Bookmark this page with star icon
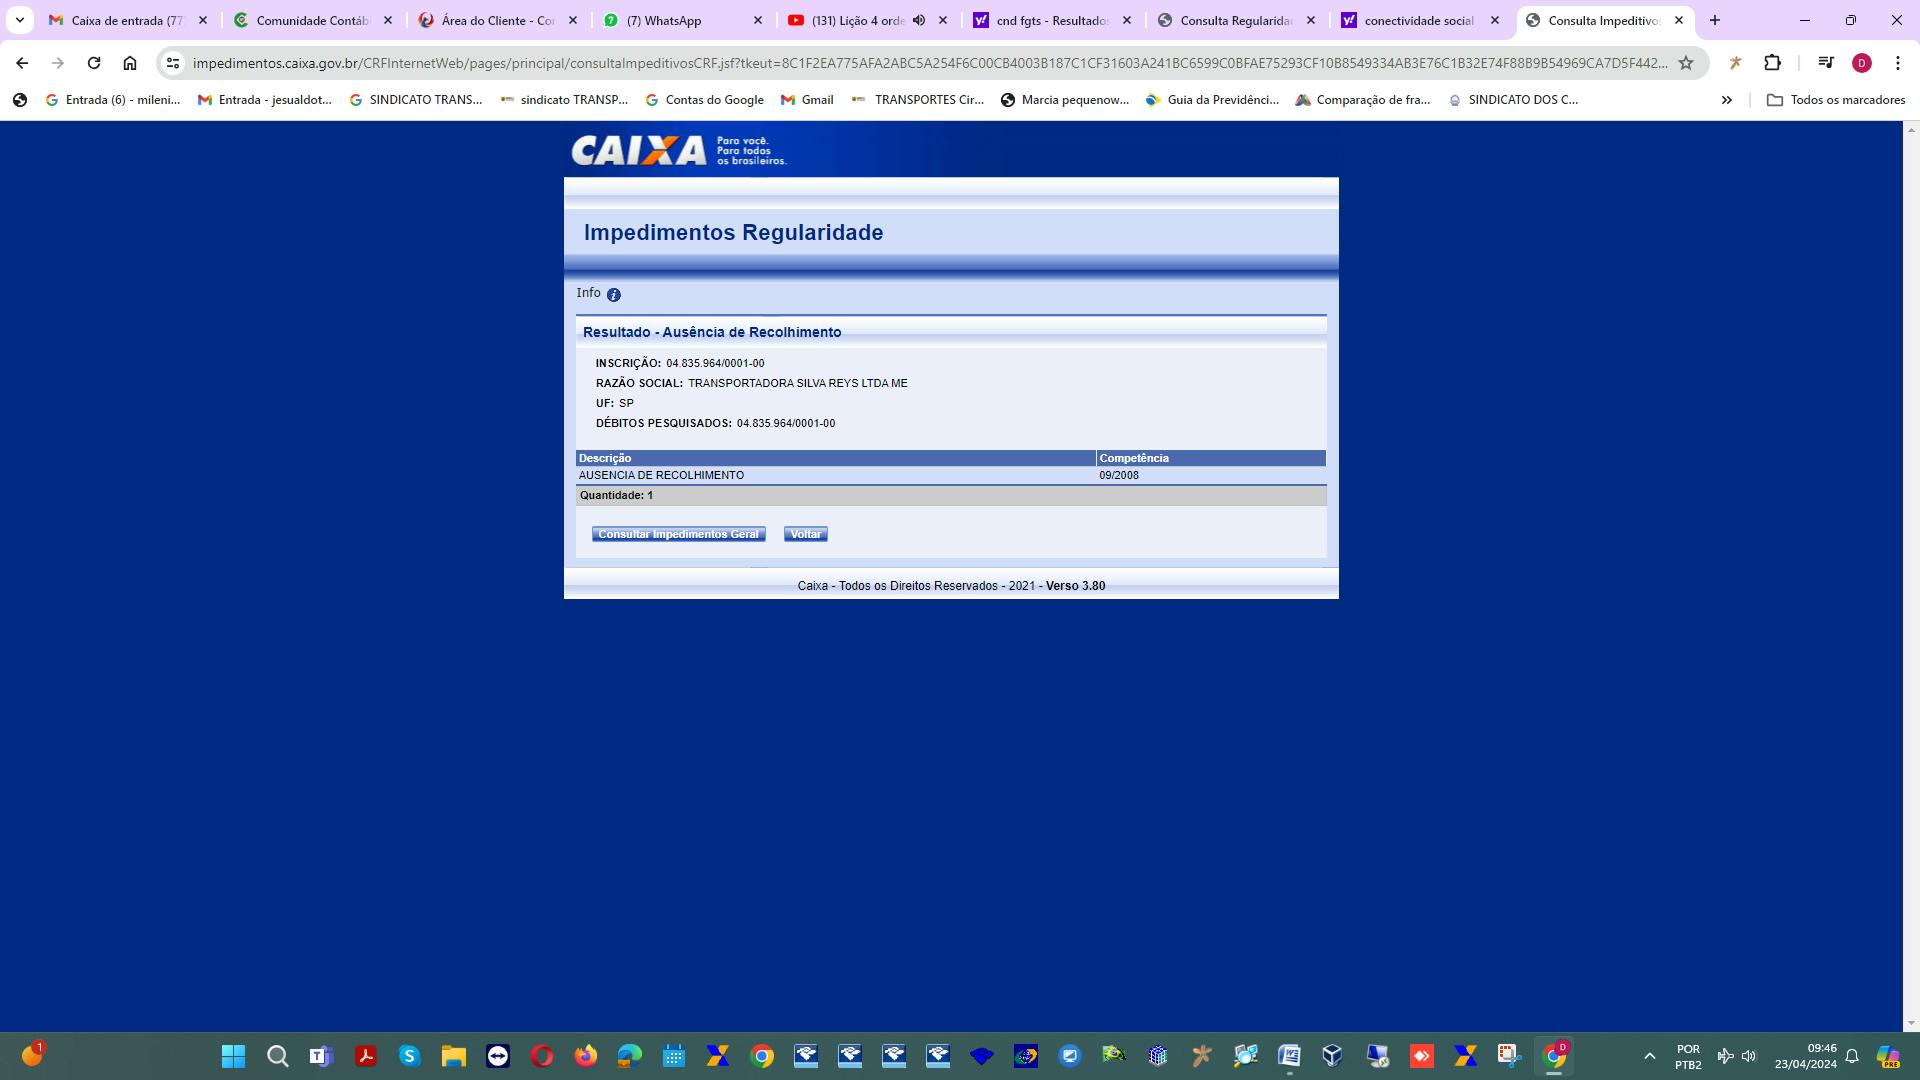The width and height of the screenshot is (1920, 1080). click(x=1686, y=63)
